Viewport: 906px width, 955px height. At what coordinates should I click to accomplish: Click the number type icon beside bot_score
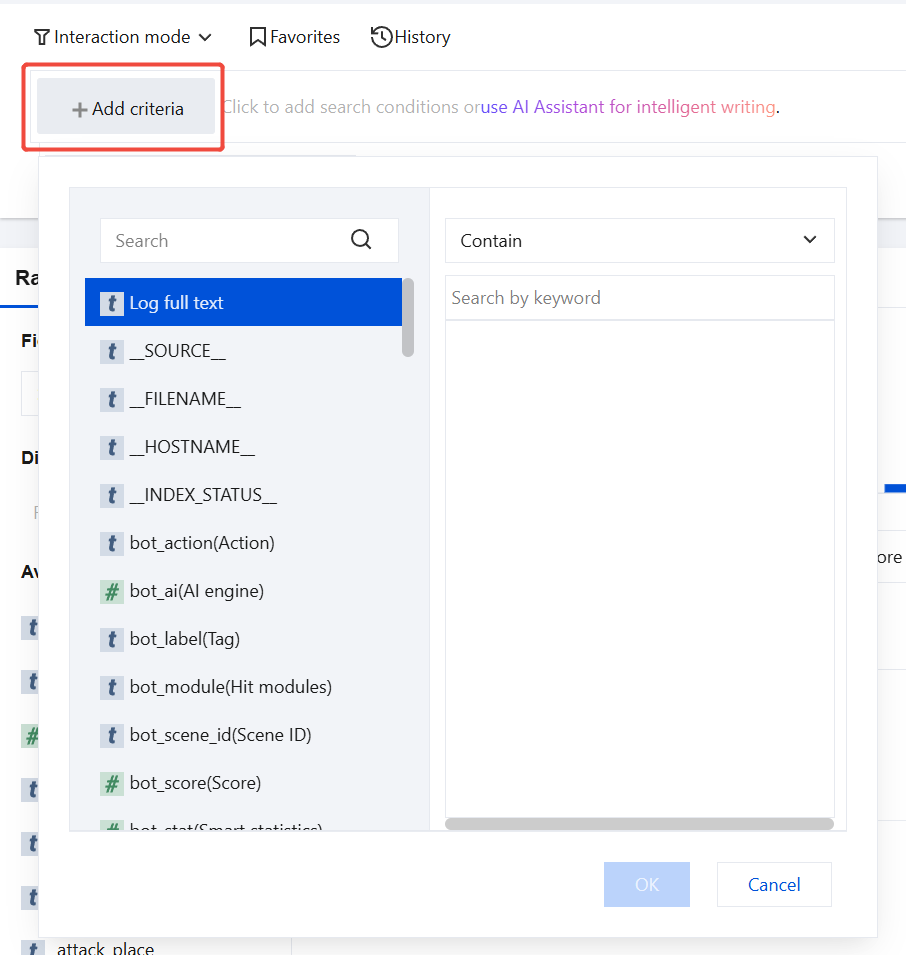(111, 783)
